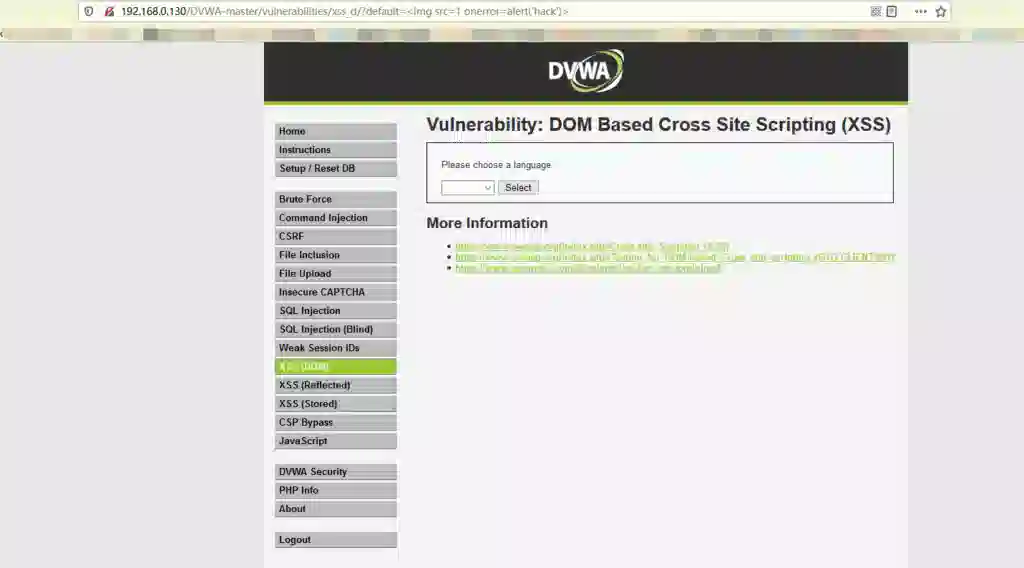Open the language dropdown

(468, 188)
